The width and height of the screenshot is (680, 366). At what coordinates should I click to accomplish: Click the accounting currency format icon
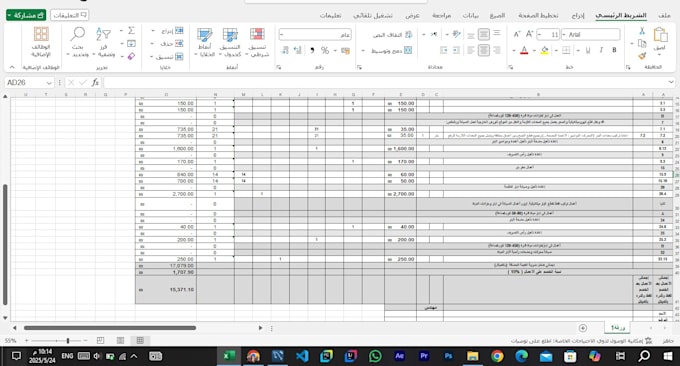tap(346, 51)
